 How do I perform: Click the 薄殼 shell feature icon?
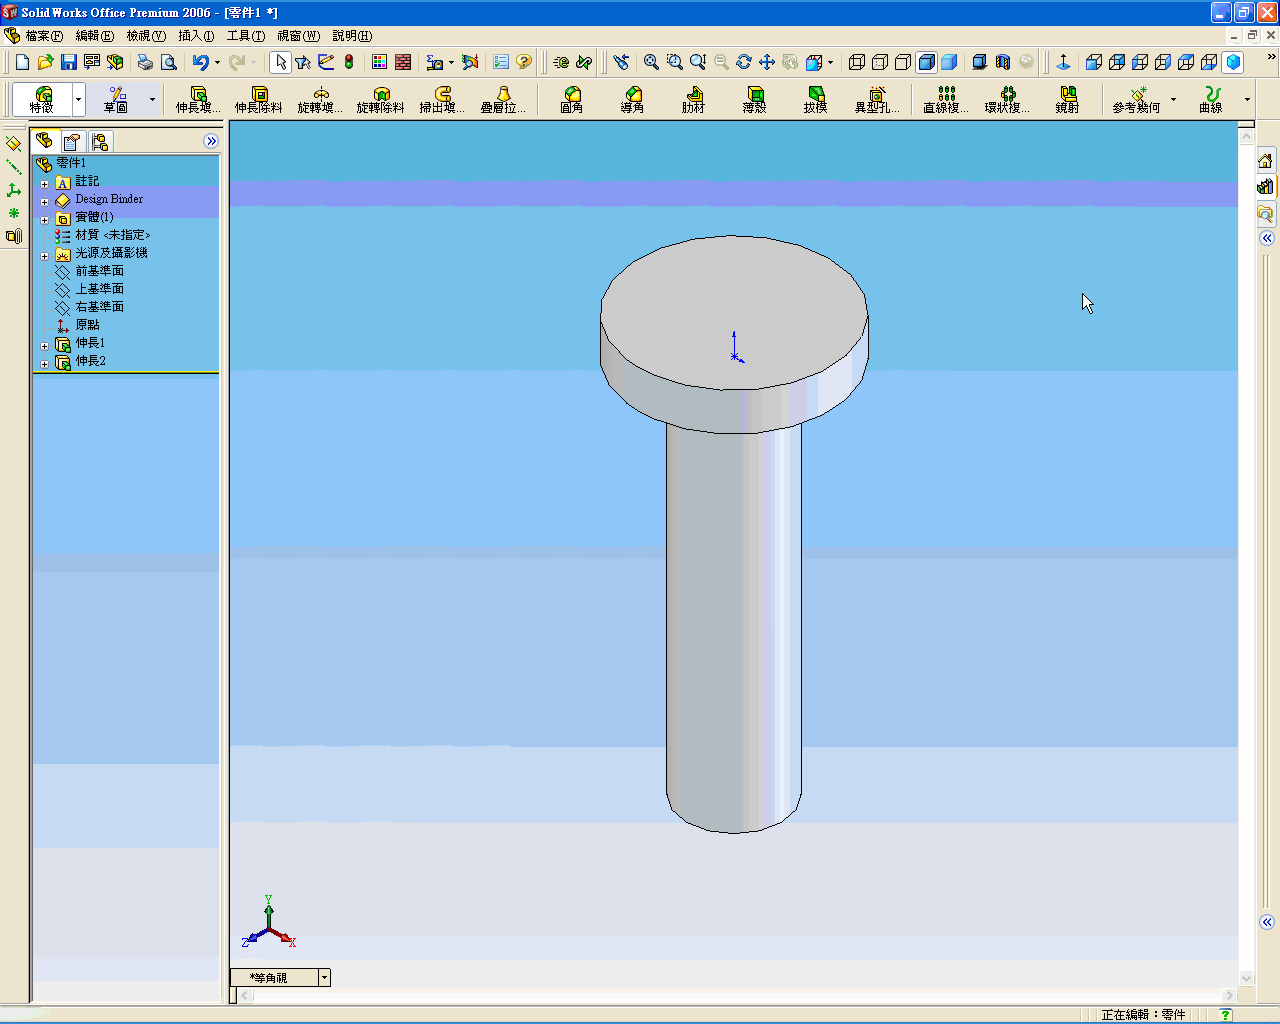click(755, 99)
